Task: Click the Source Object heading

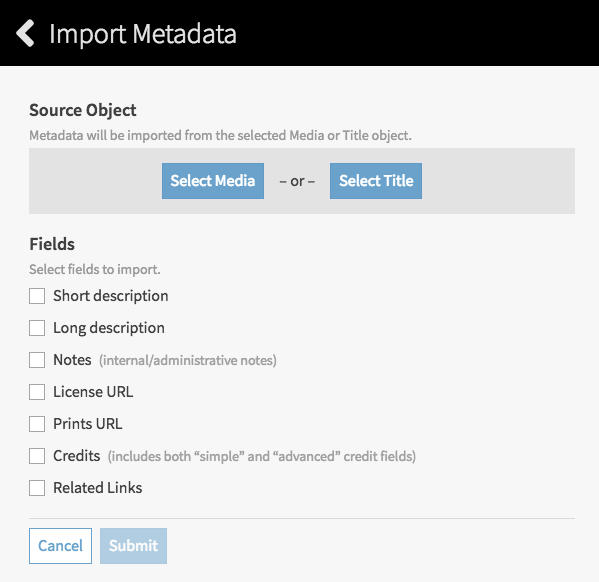Action: (83, 110)
